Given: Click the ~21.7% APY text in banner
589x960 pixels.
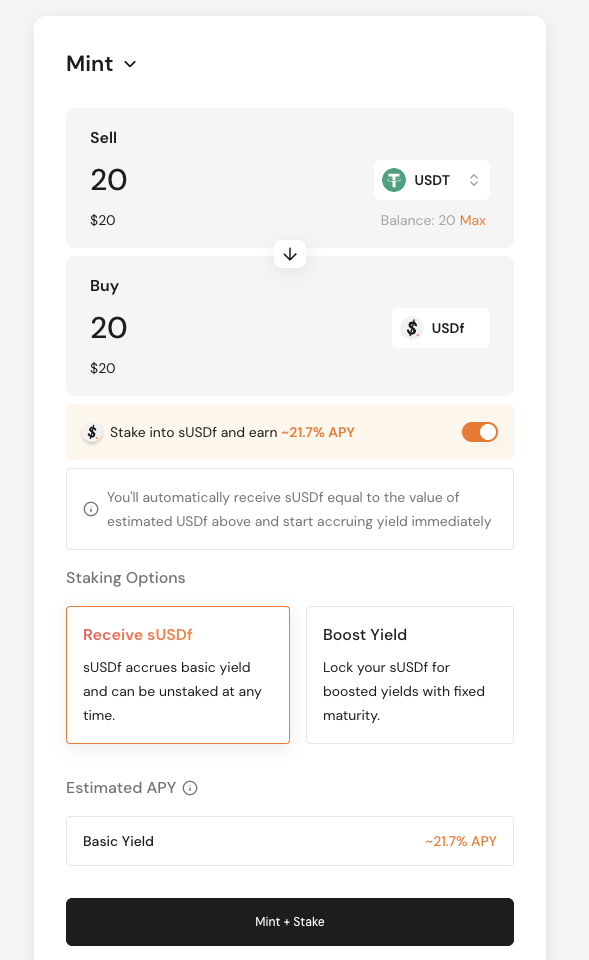Looking at the screenshot, I should pyautogui.click(x=318, y=432).
